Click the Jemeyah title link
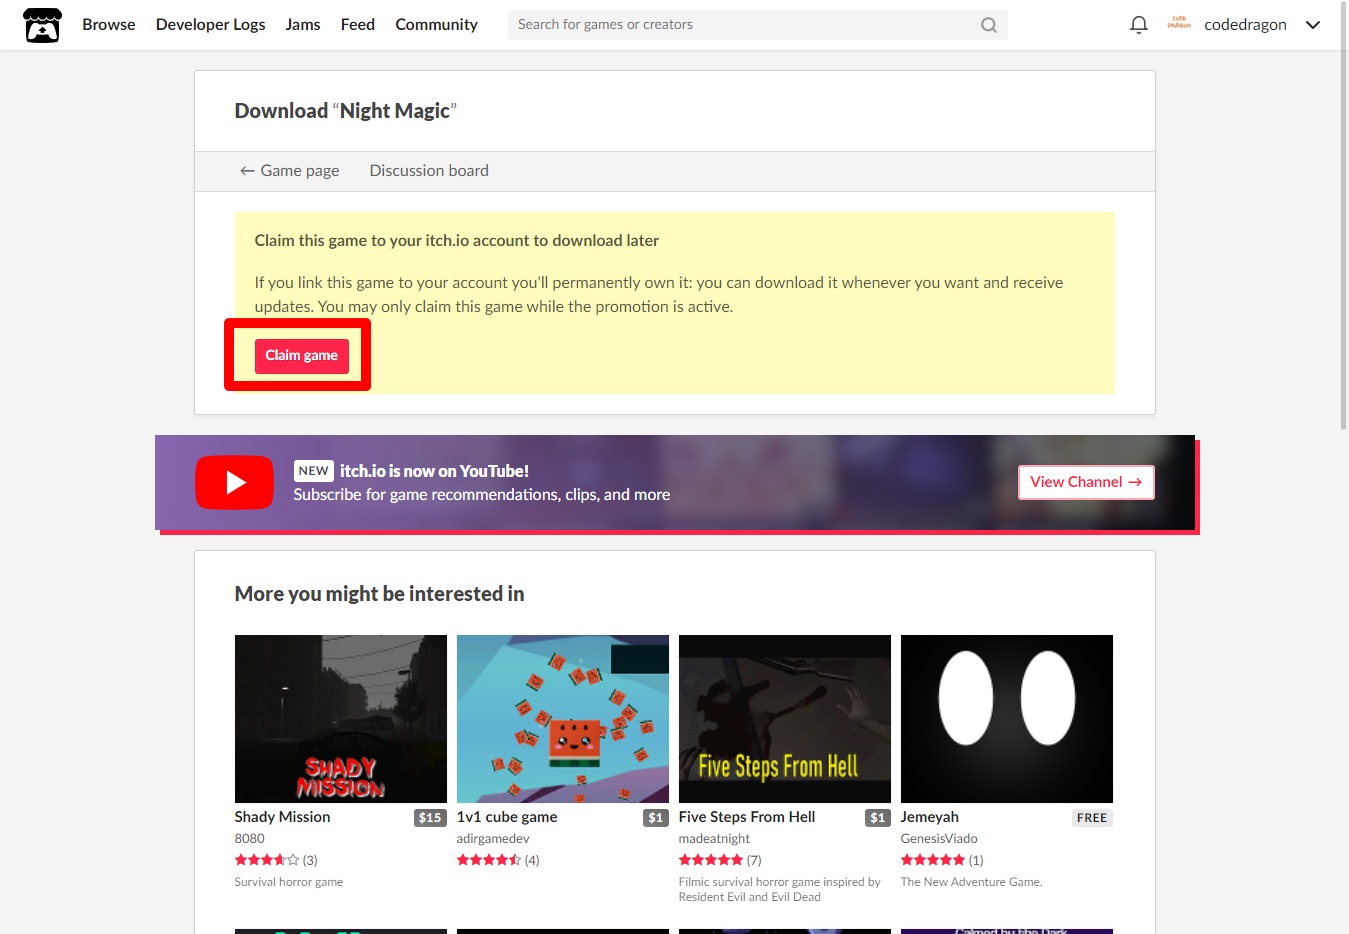Screen dimensions: 1349x934 point(930,817)
